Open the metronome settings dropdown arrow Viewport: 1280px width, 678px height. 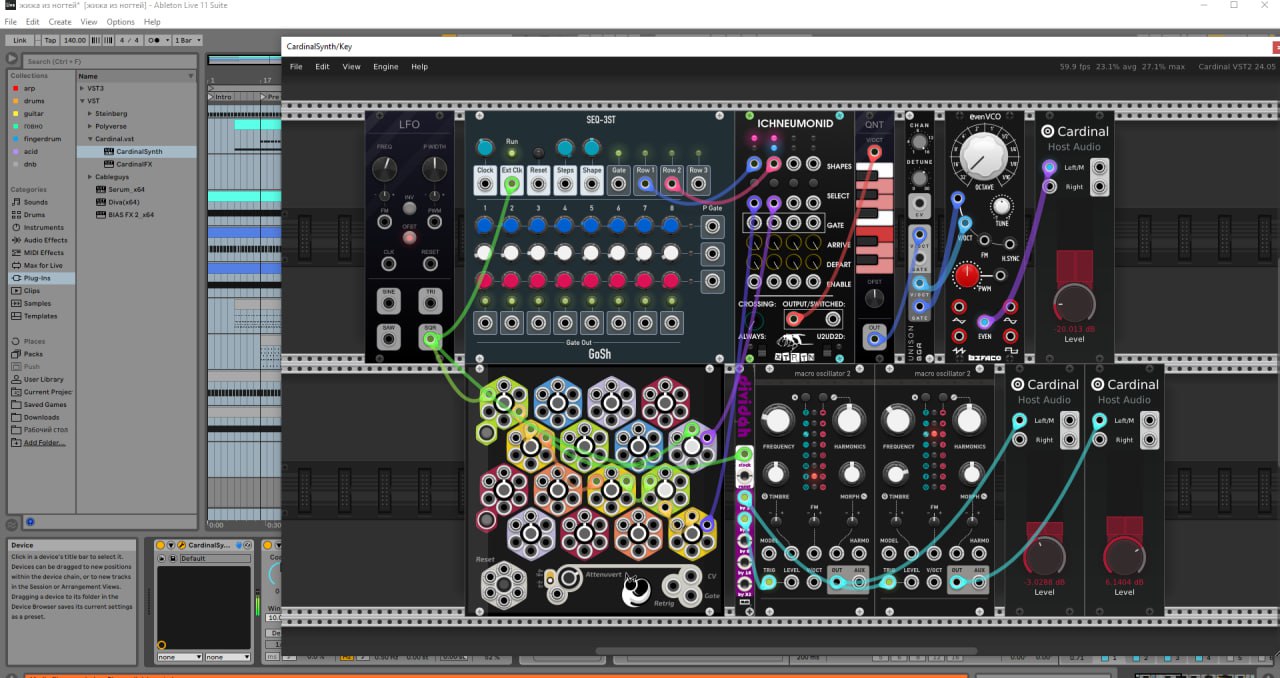167,40
